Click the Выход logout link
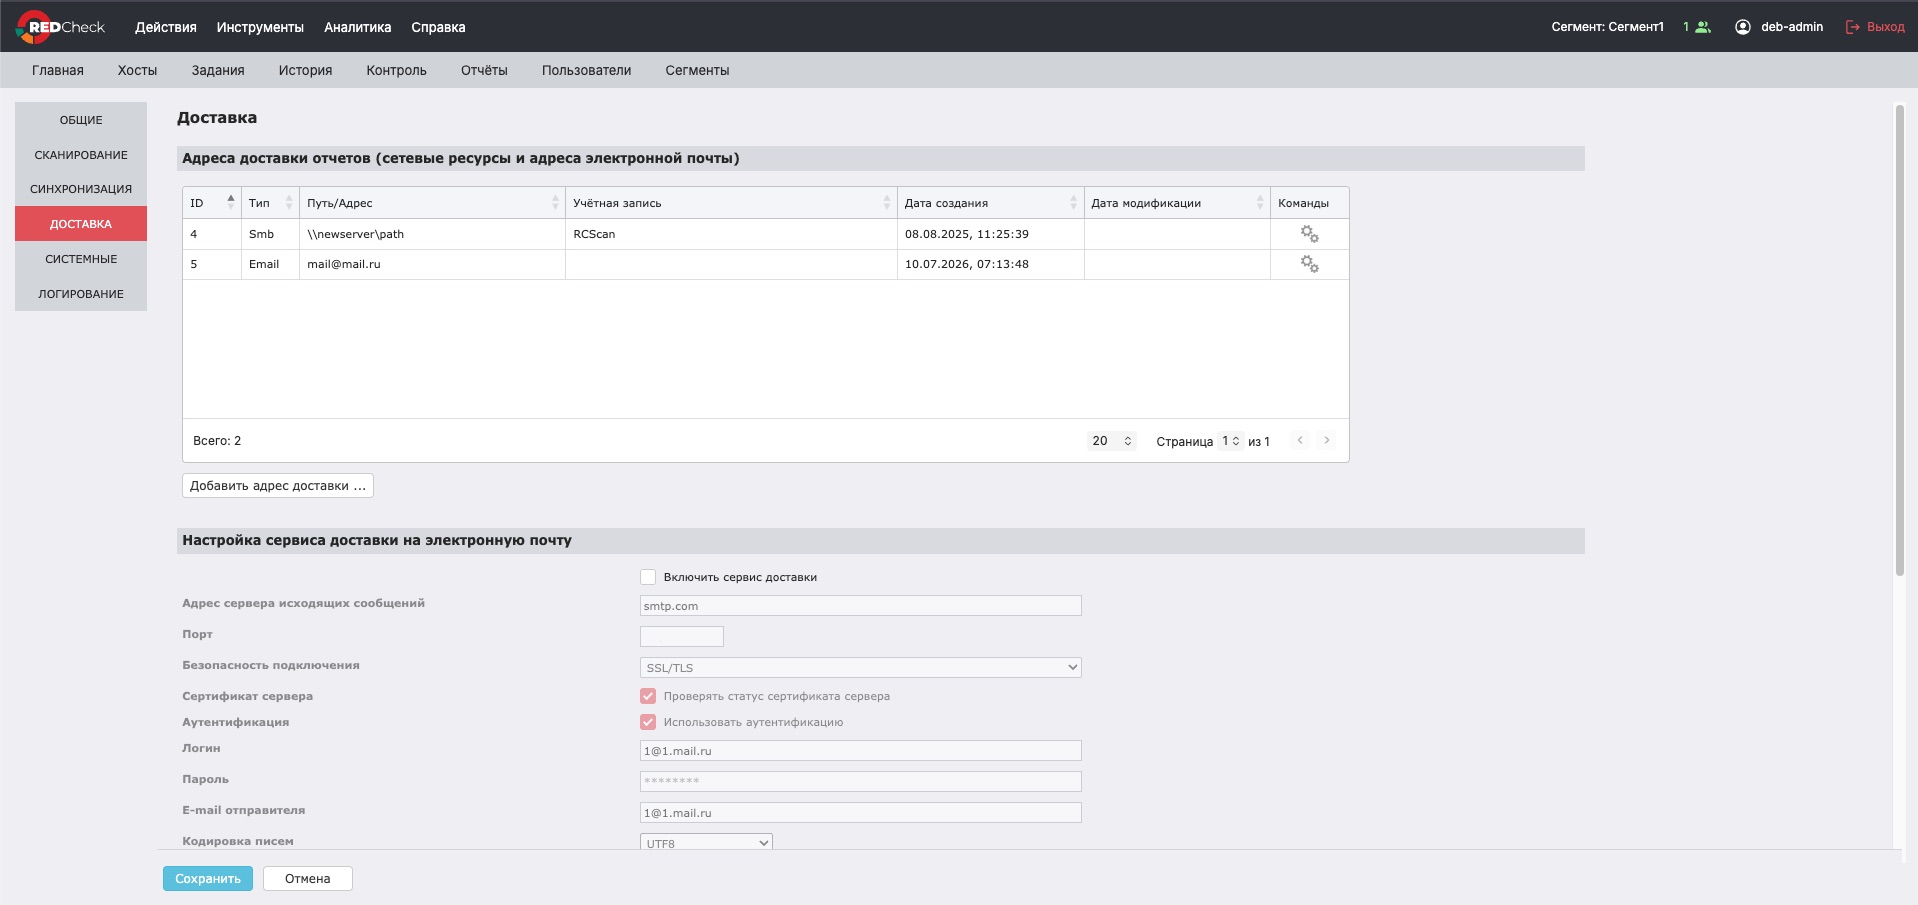Image resolution: width=1918 pixels, height=905 pixels. tap(1885, 27)
